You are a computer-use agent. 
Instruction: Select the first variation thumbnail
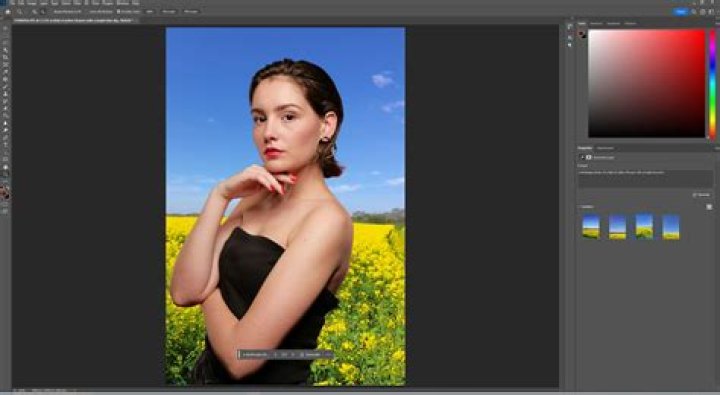(591, 226)
